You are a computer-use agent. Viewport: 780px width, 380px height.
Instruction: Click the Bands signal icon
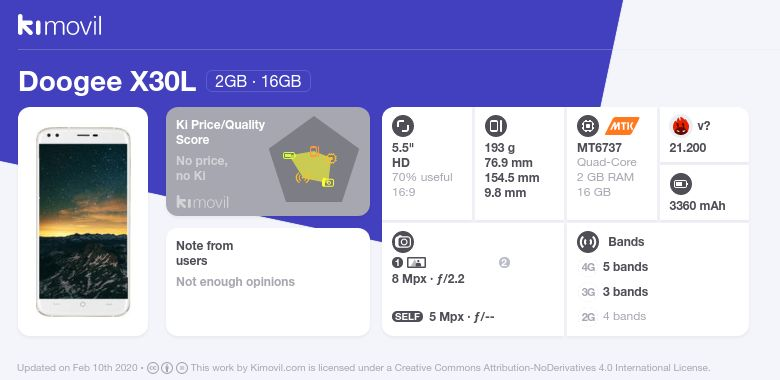click(588, 242)
